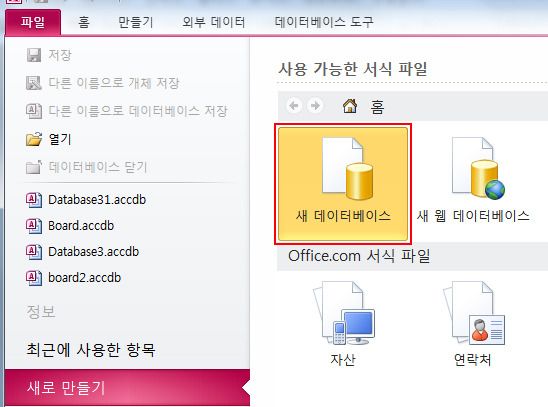This screenshot has width=548, height=407.
Task: Click the 자산 template label
Action: 343,359
